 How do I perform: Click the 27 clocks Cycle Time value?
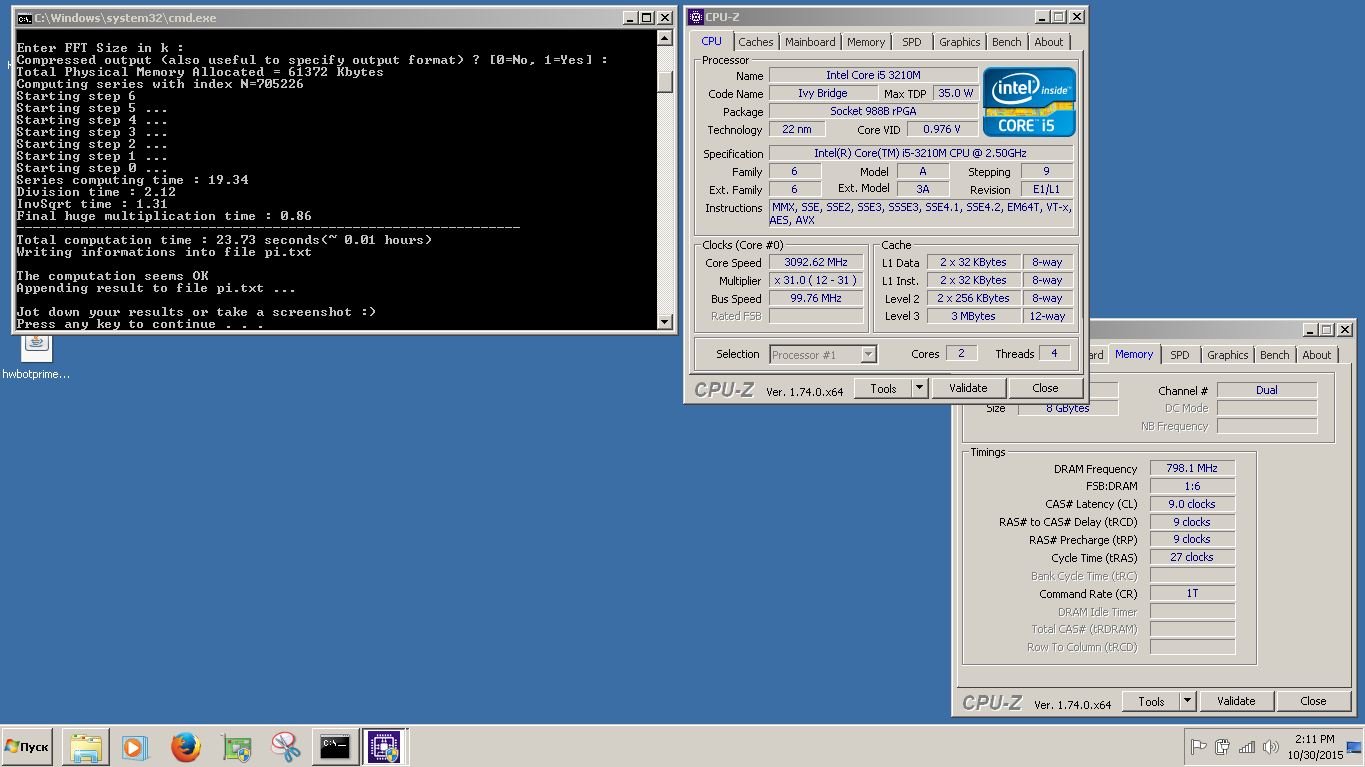click(1192, 557)
